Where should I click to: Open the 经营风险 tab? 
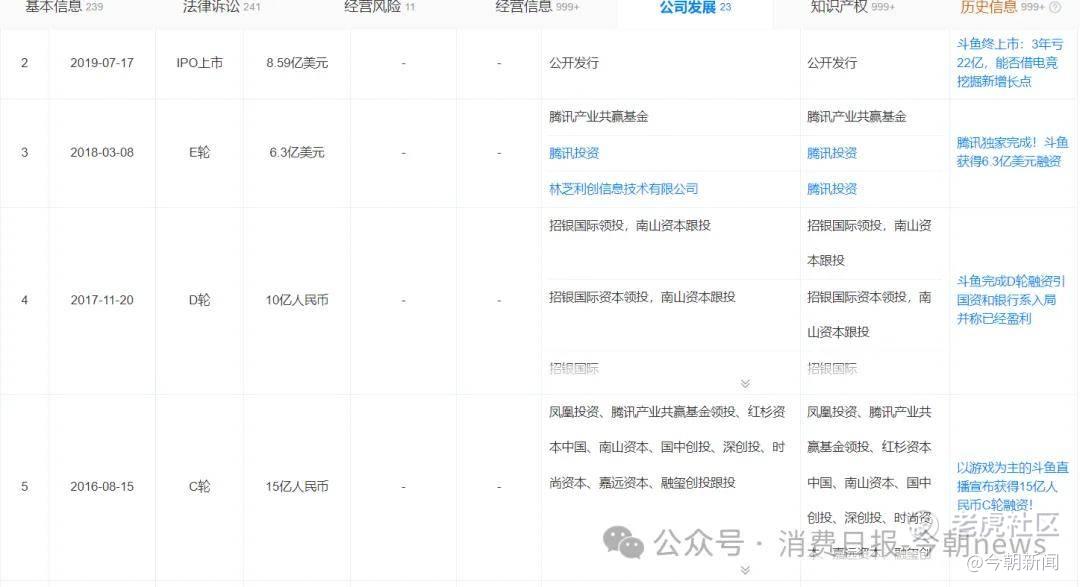pyautogui.click(x=380, y=7)
